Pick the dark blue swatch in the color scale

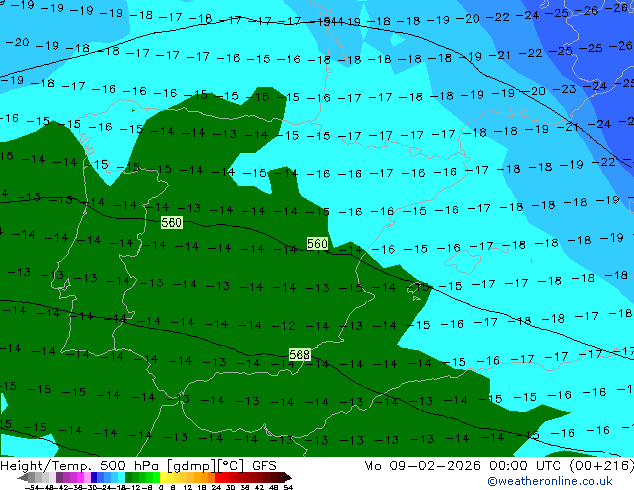(94, 477)
